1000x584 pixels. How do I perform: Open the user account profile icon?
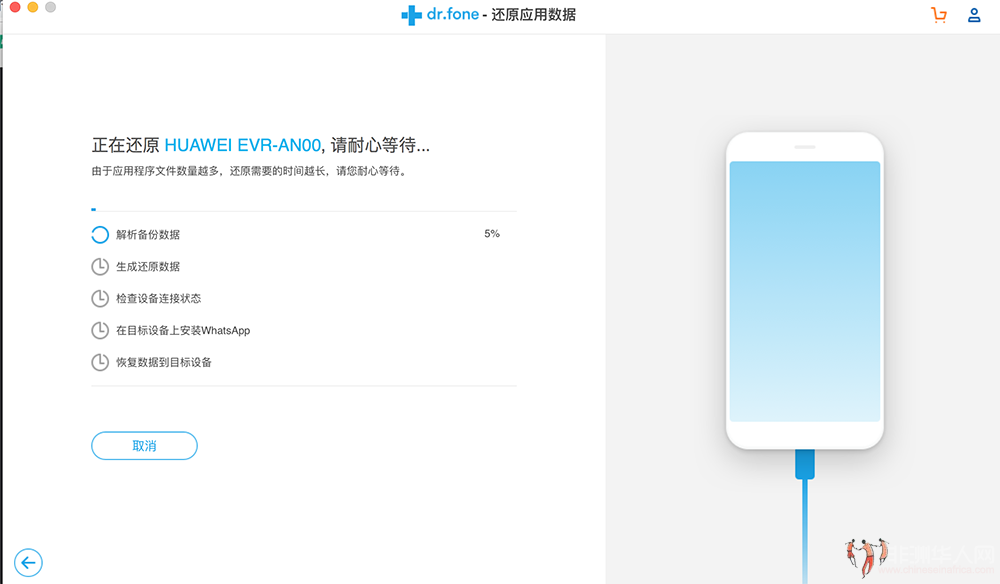click(x=974, y=15)
